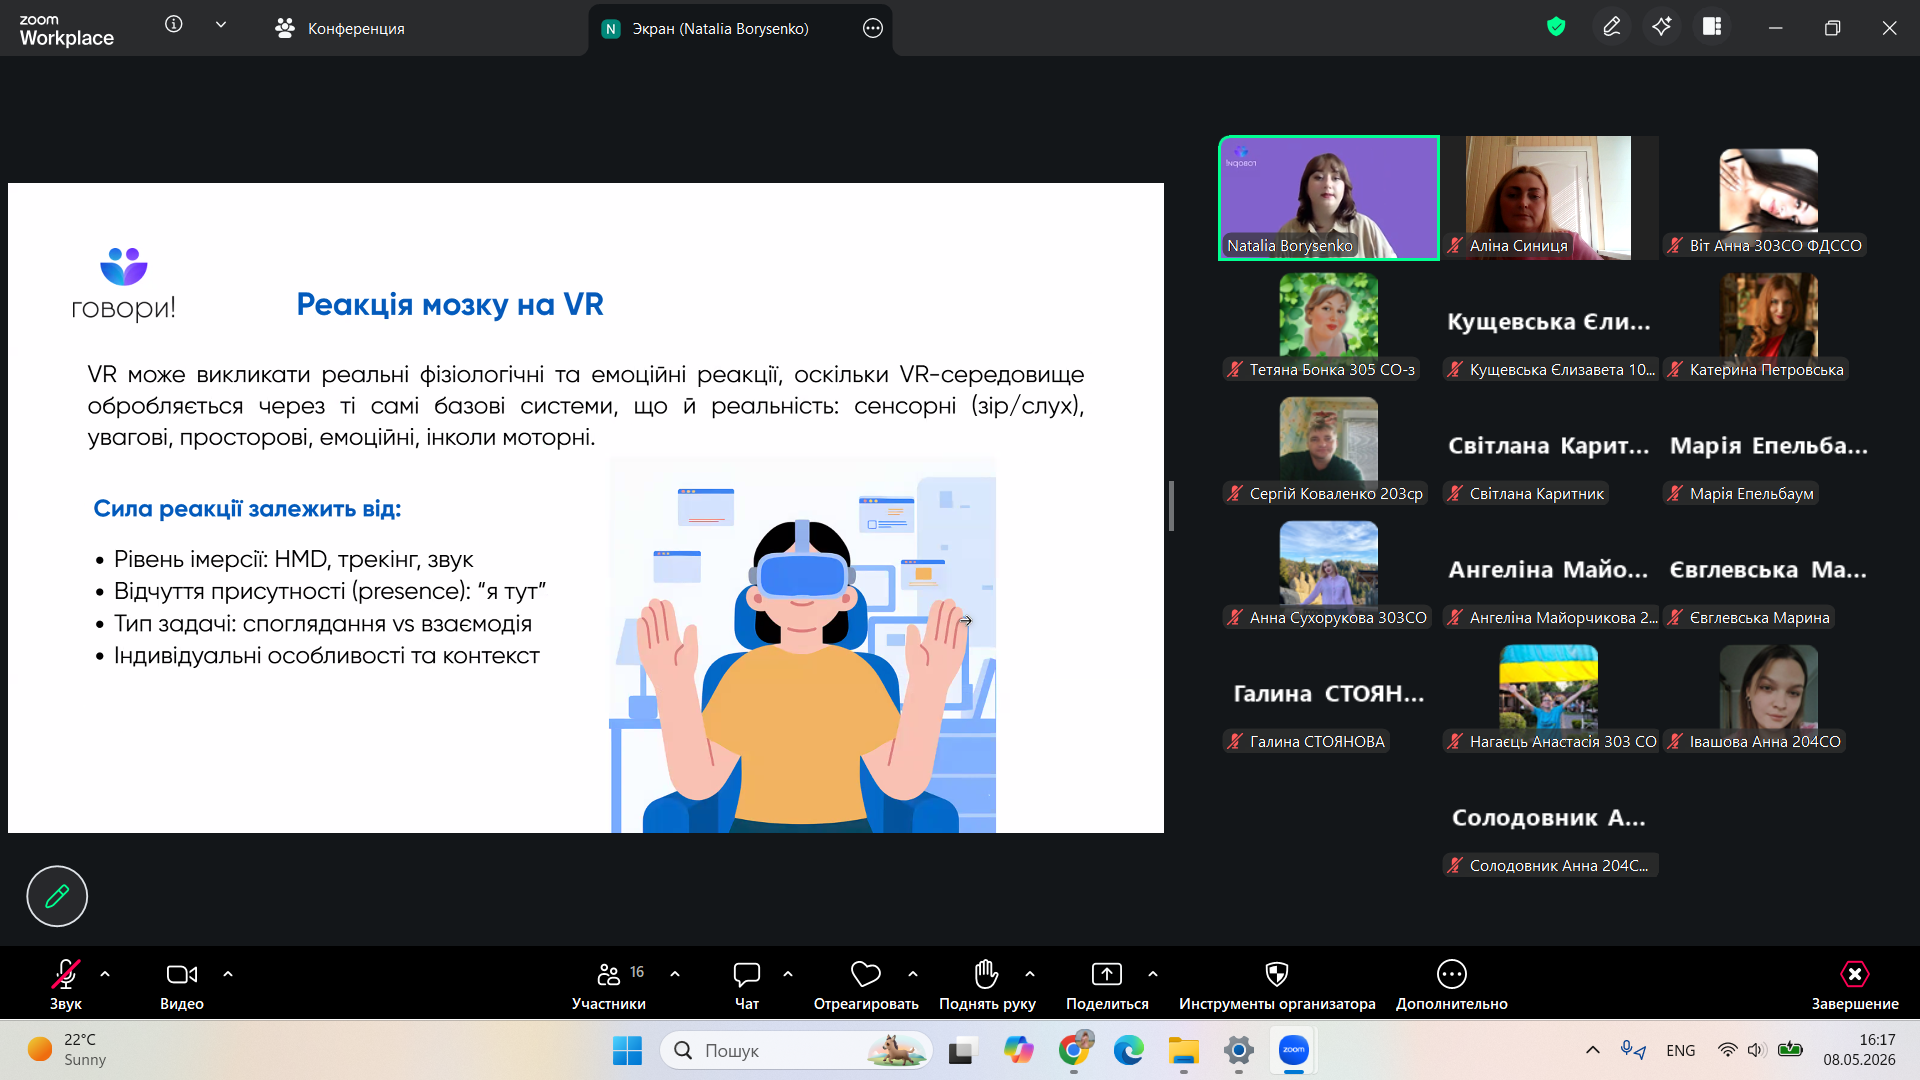Expand audio options arrow next to Sound
The width and height of the screenshot is (1920, 1080).
(x=105, y=974)
